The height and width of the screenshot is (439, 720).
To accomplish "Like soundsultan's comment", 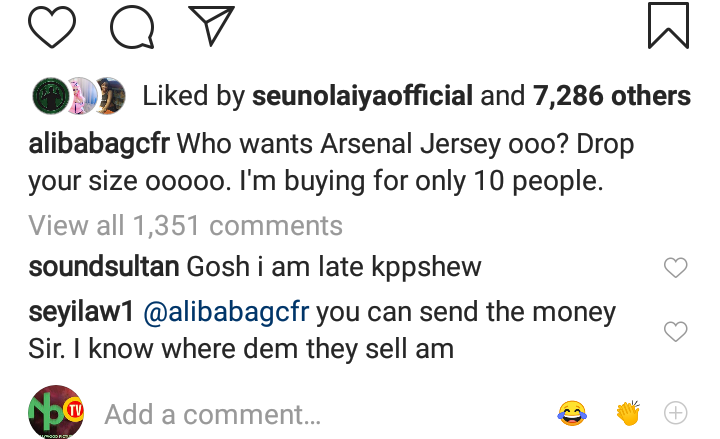I will click(x=676, y=267).
